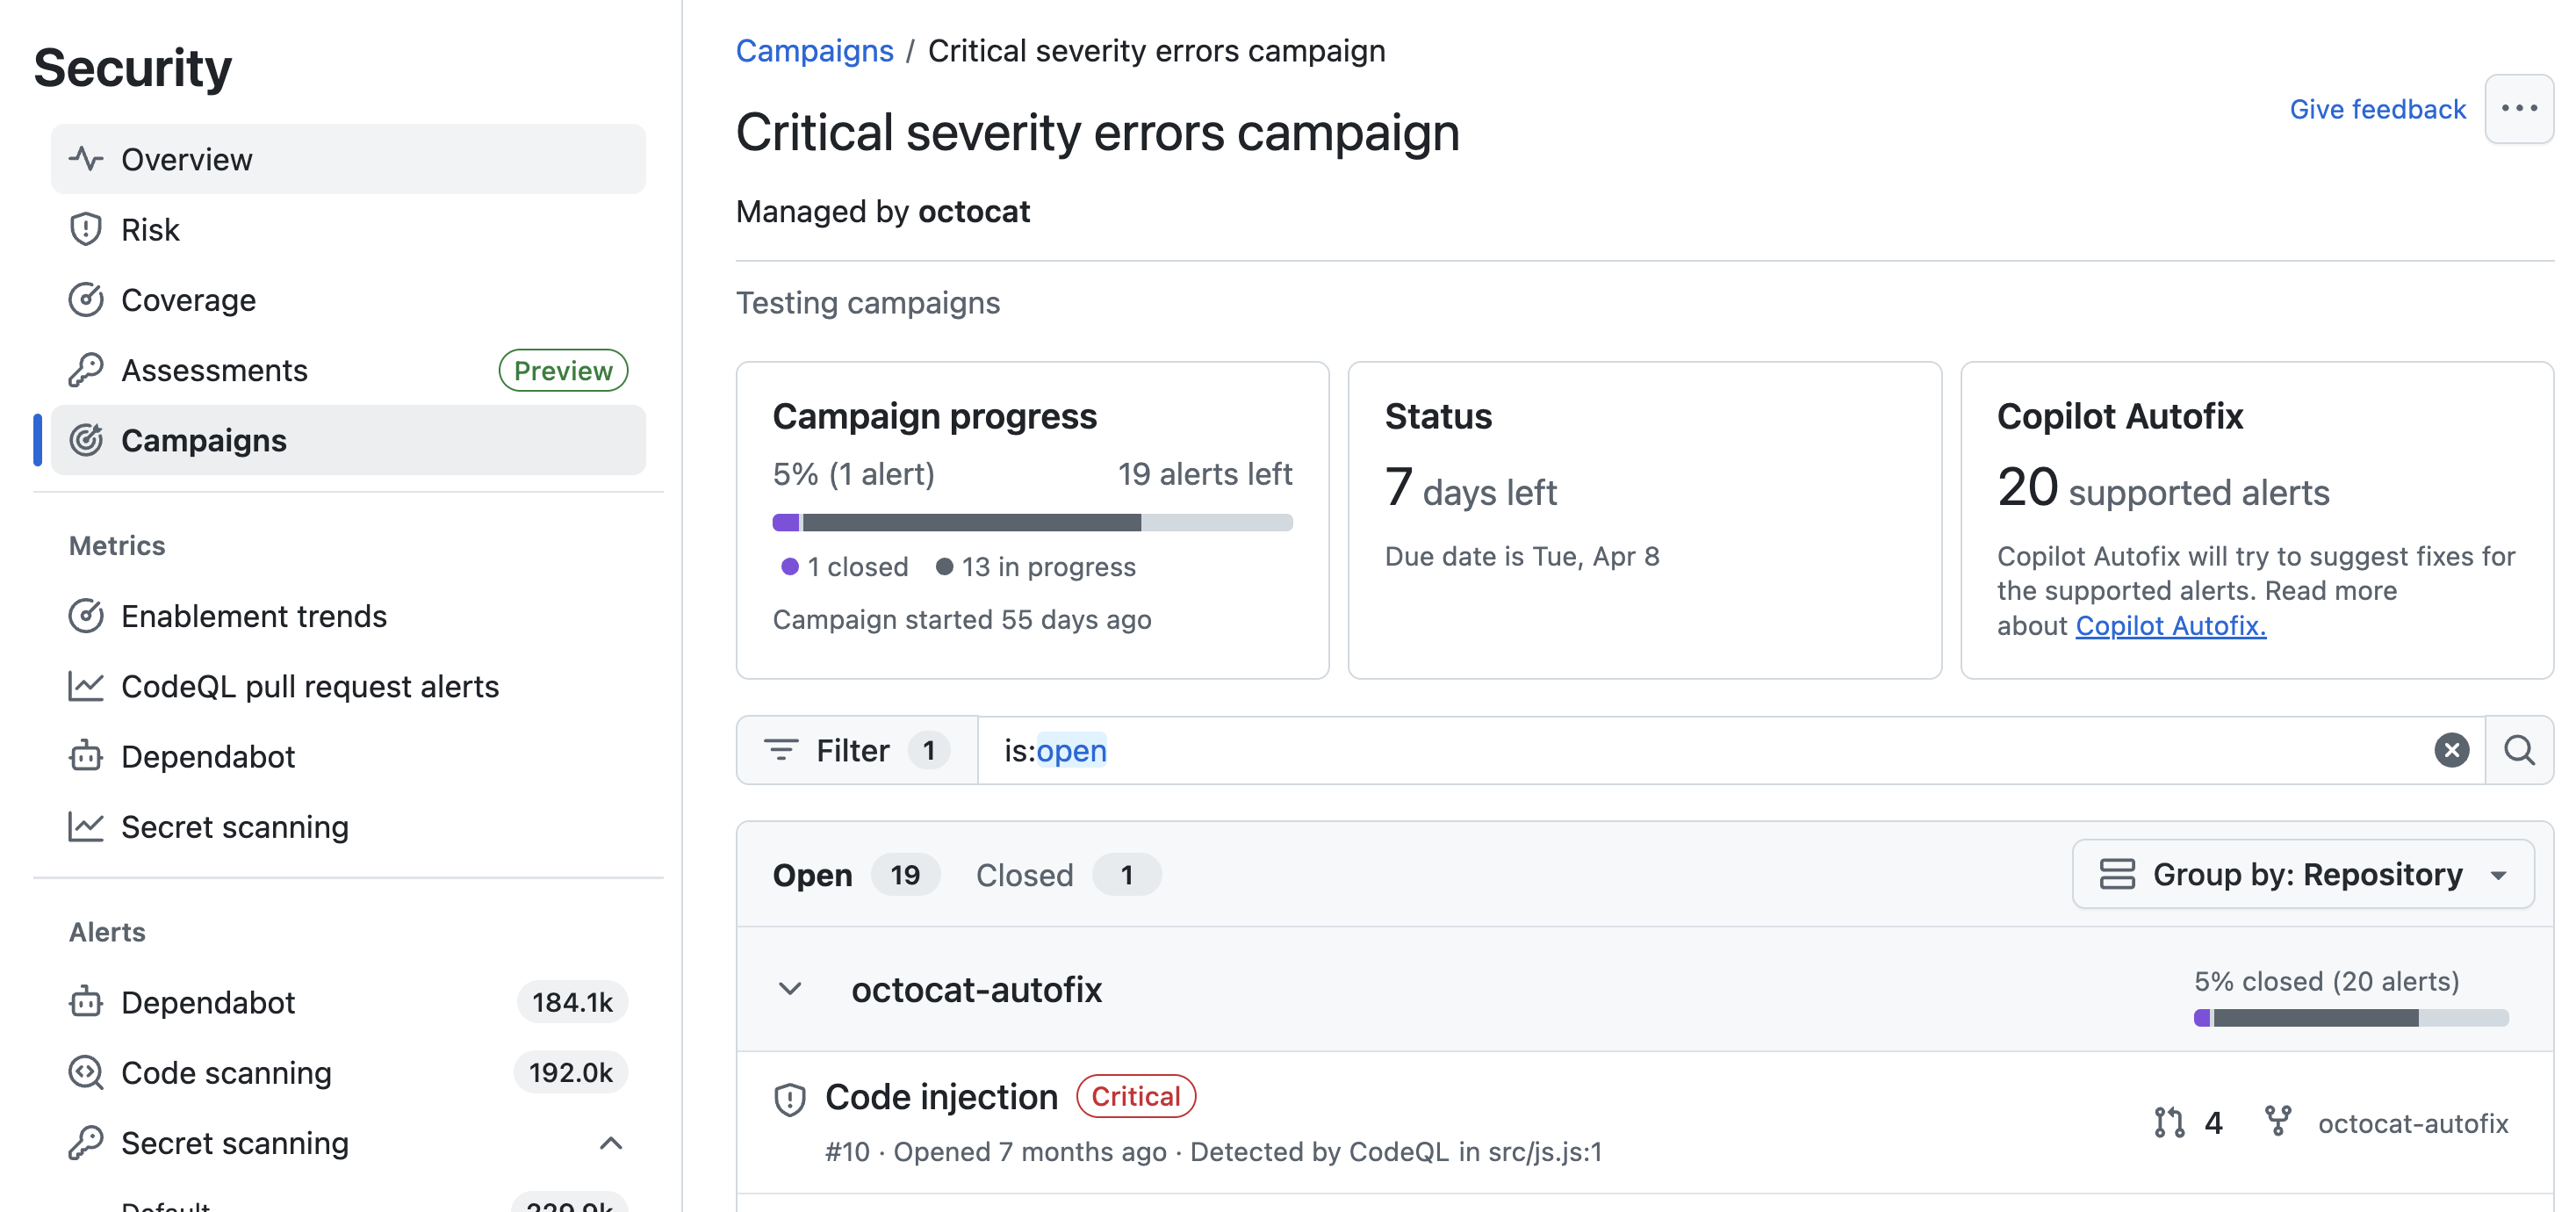
Task: Click the Dependabot icon under Metrics
Action: coord(86,756)
